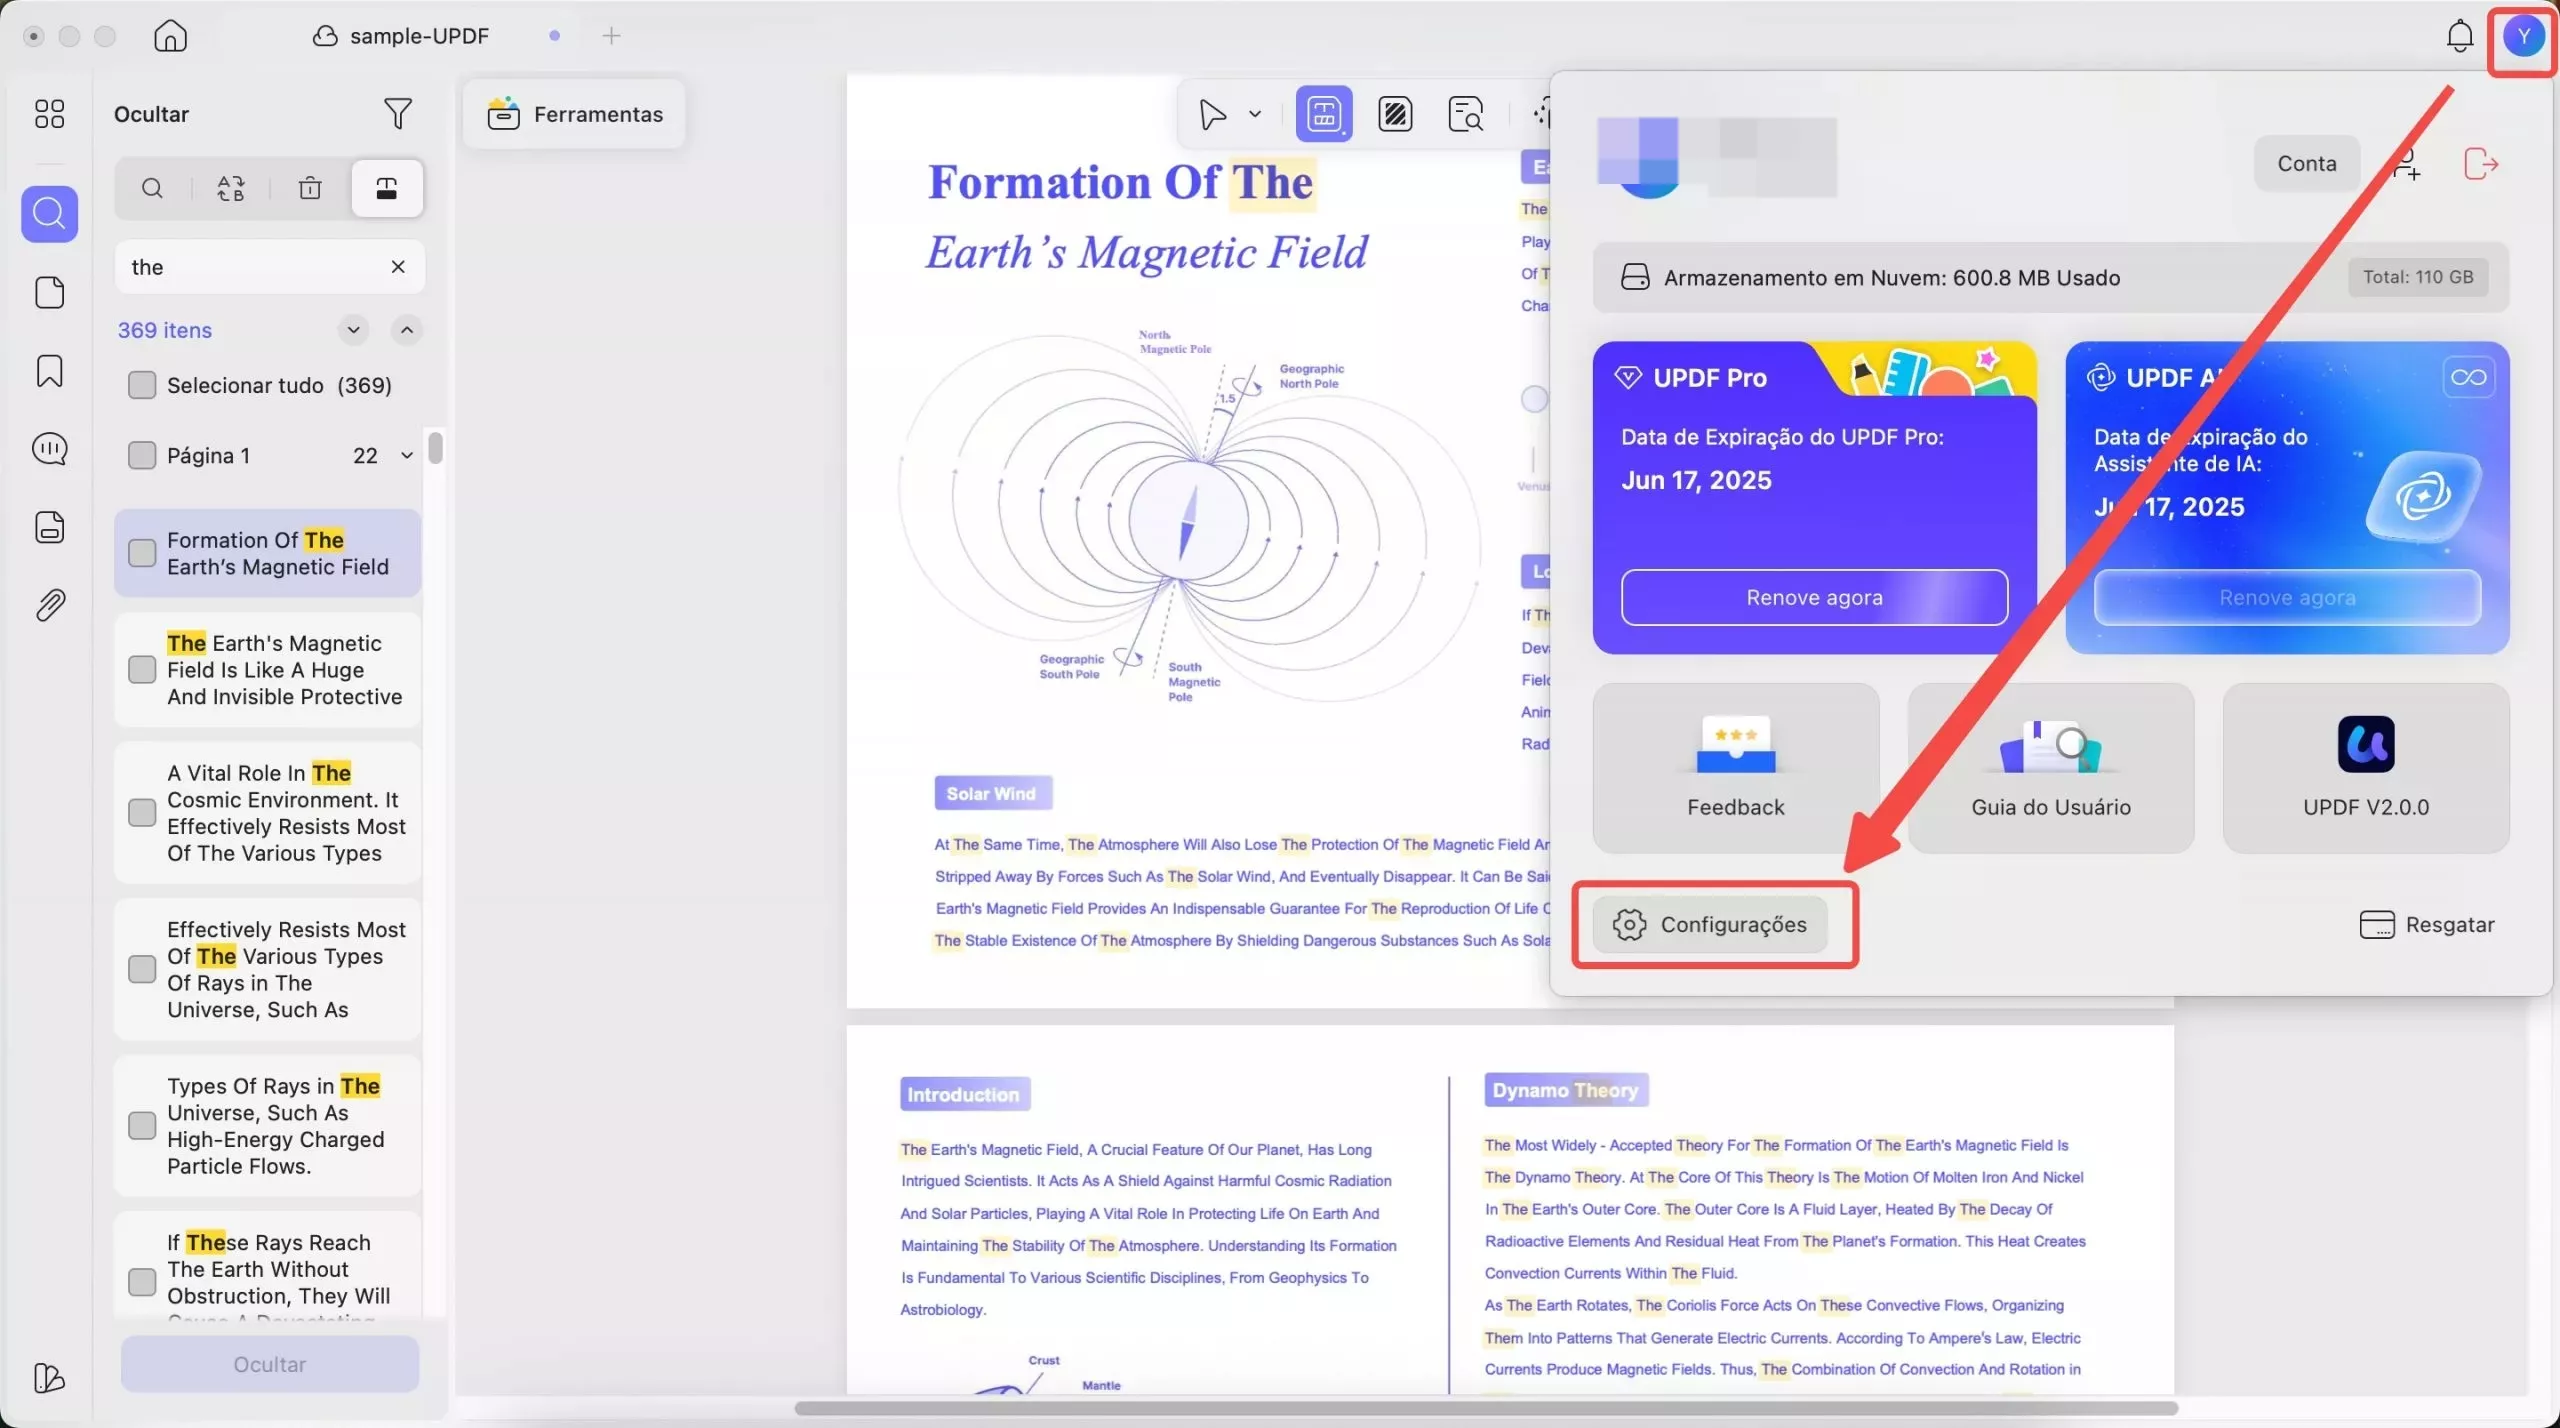
Task: Check 'Types Of Rays in The' result
Action: 142,1125
